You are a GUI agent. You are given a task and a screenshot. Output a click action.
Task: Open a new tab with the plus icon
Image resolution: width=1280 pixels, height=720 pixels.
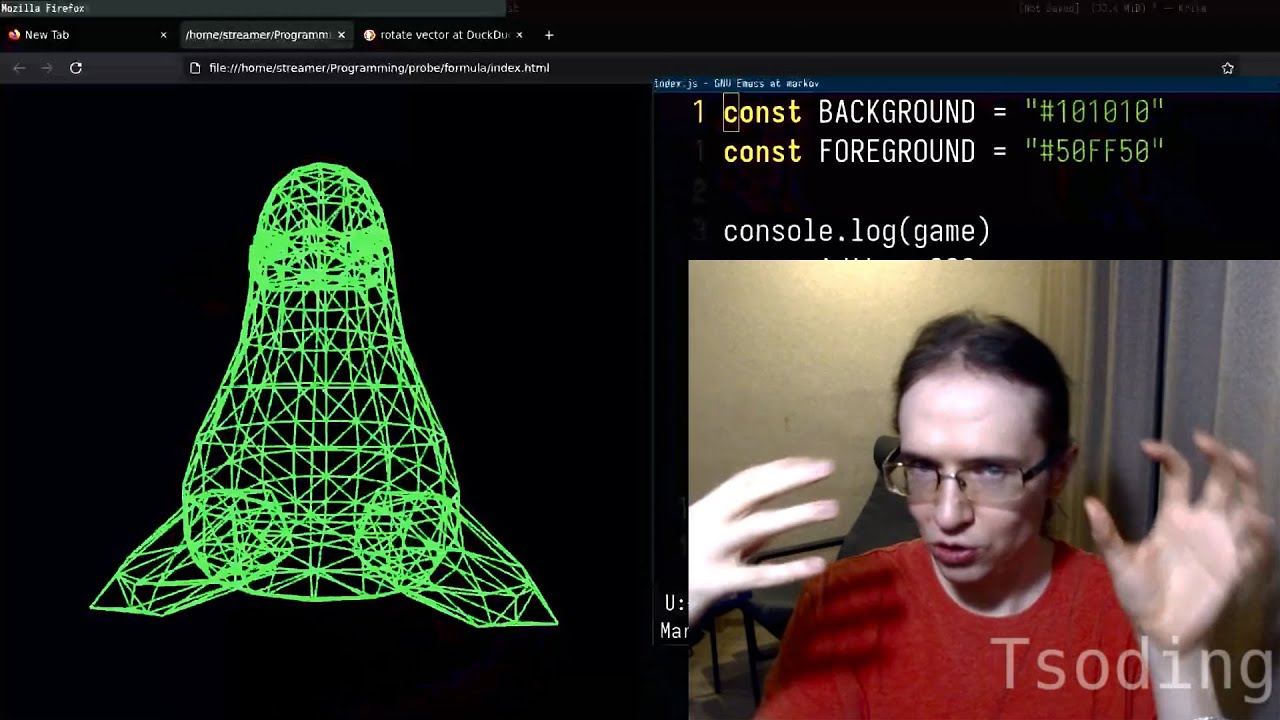click(548, 35)
